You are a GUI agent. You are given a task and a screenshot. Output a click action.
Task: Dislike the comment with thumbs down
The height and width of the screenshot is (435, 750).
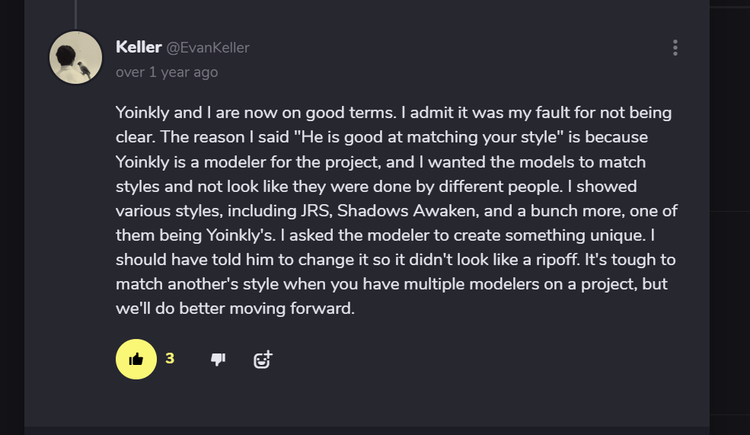(218, 359)
